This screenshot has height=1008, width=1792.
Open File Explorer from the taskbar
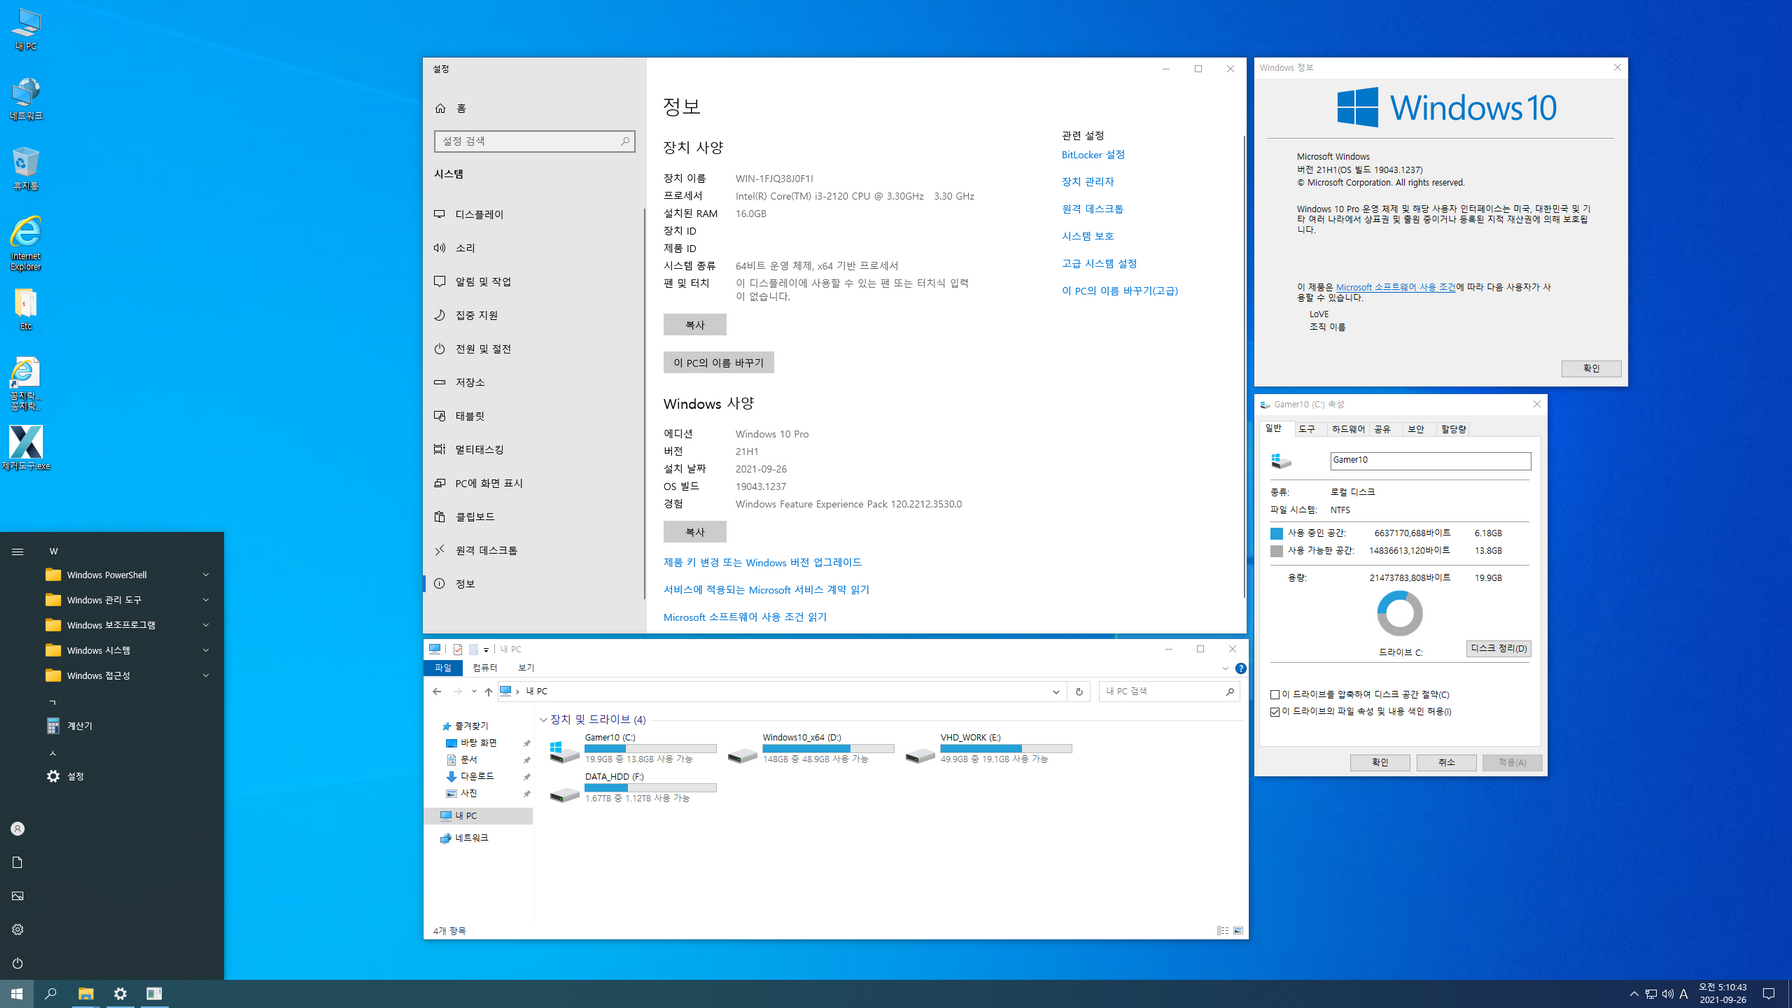click(86, 993)
